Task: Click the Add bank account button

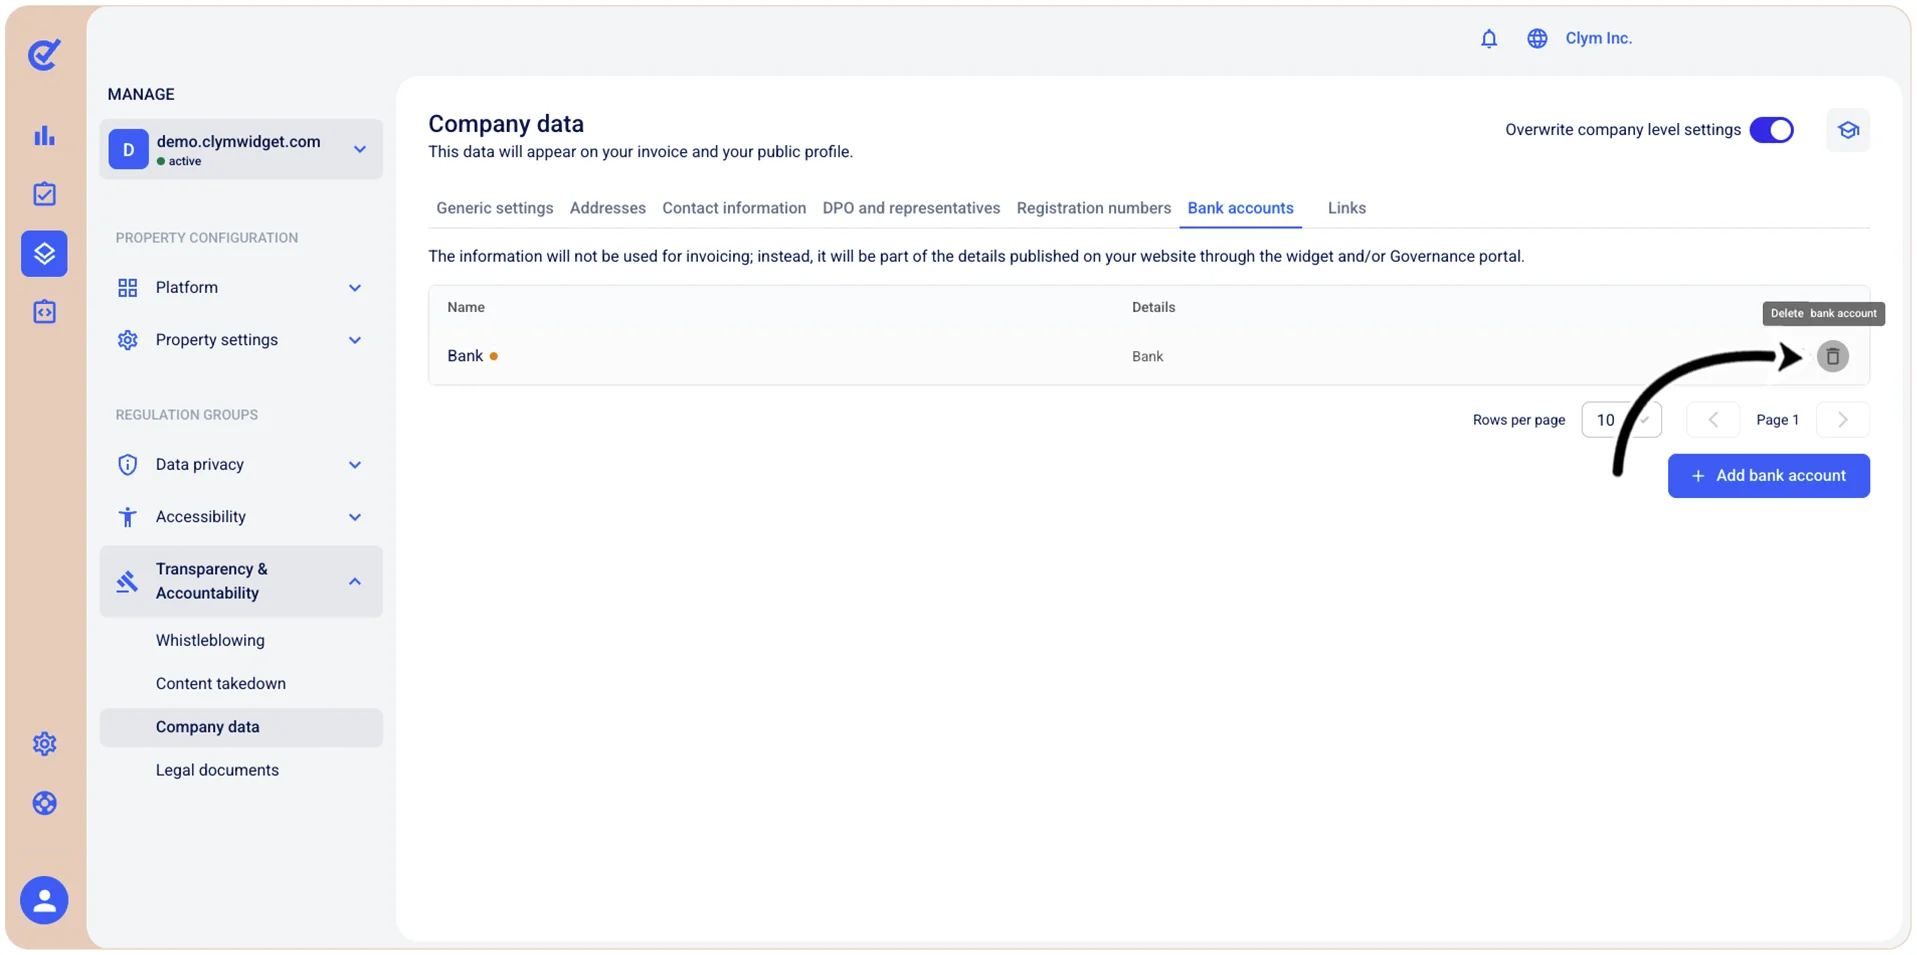Action: [x=1768, y=476]
